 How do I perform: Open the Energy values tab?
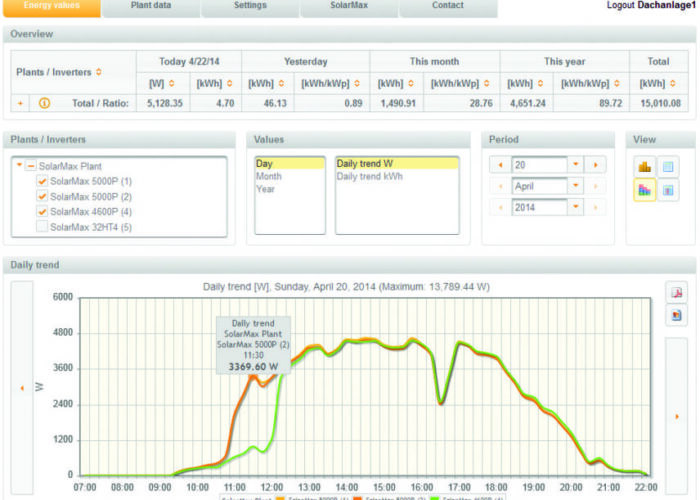52,7
